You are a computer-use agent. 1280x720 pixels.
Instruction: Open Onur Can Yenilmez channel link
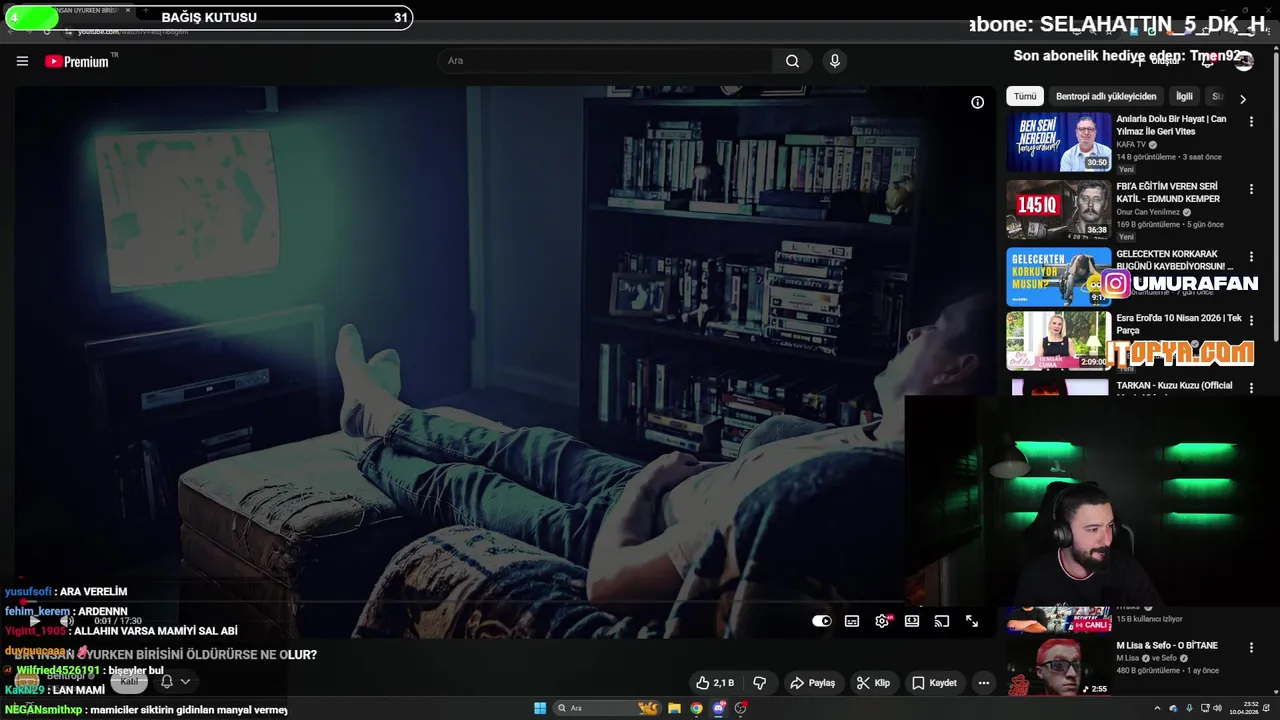click(1148, 212)
